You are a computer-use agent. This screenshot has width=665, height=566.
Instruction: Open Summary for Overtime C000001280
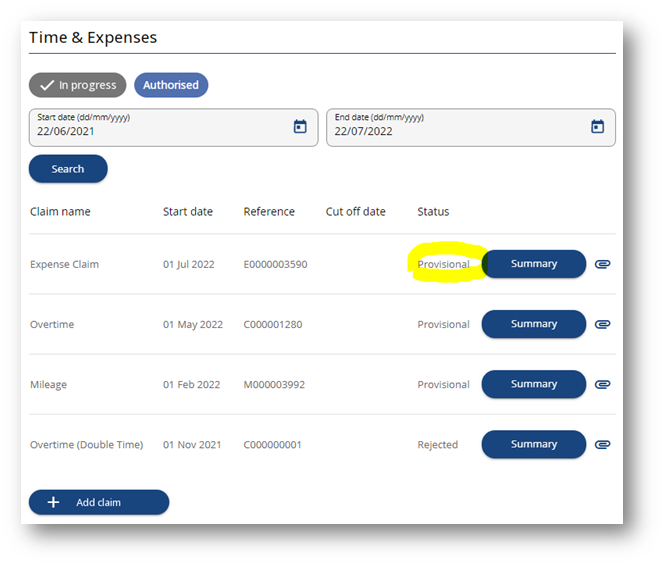[x=534, y=324]
